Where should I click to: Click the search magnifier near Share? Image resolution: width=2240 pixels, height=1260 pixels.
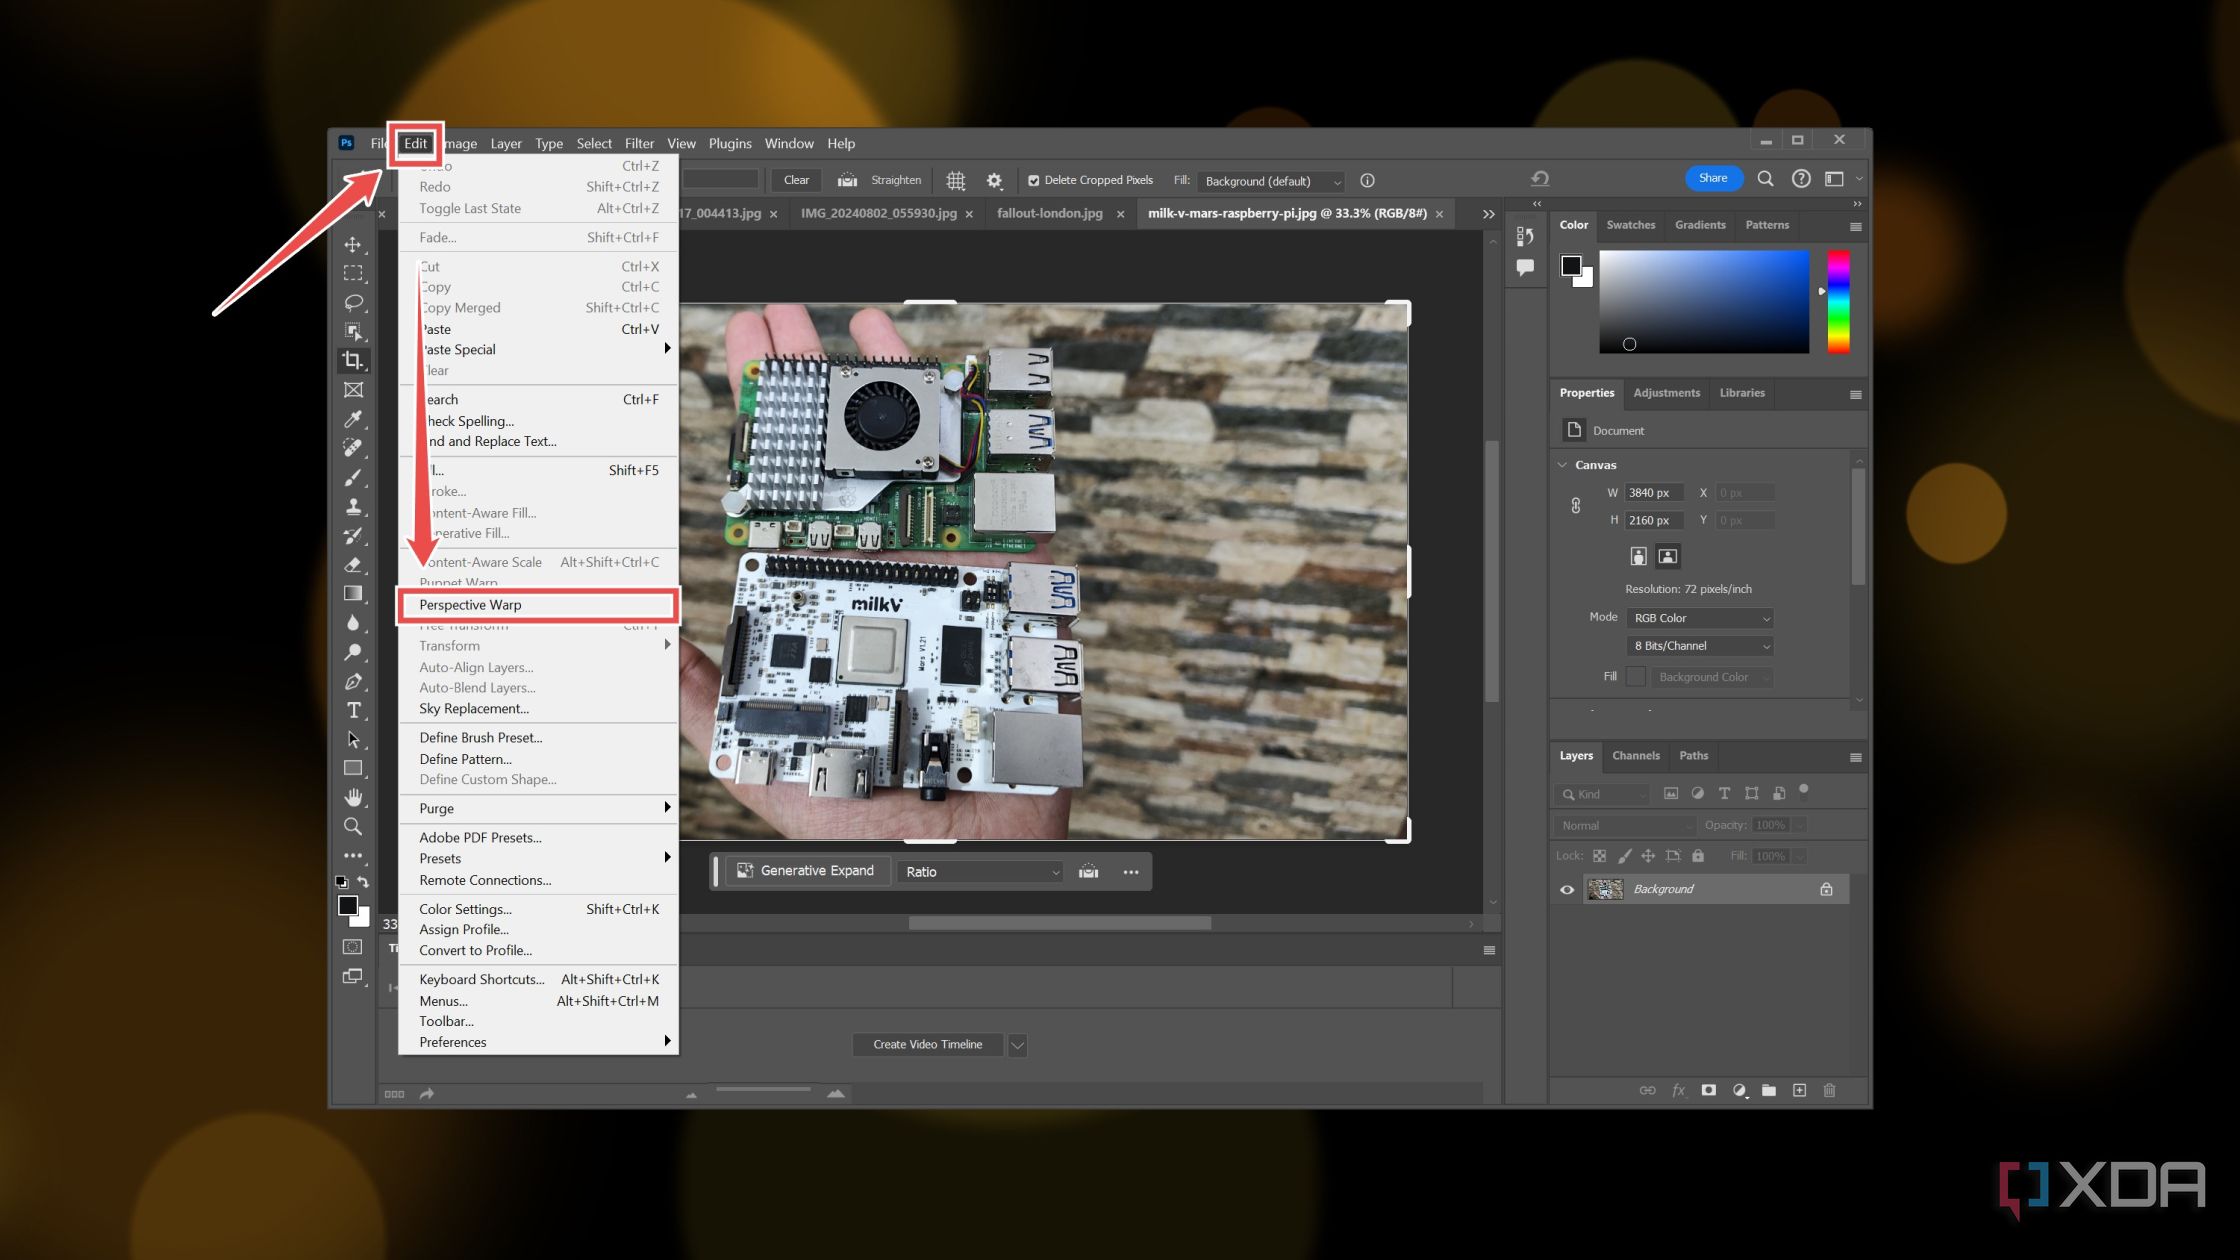click(x=1765, y=178)
